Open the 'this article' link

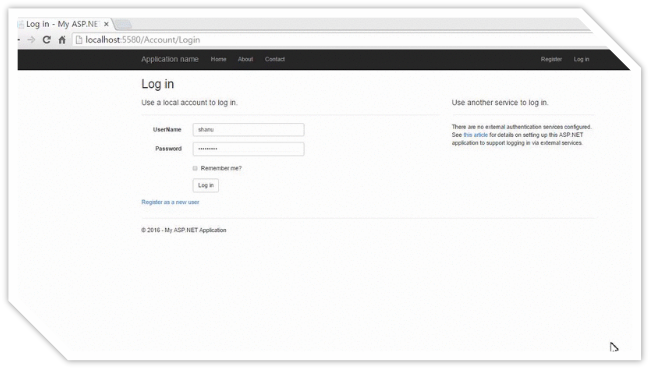[475, 135]
